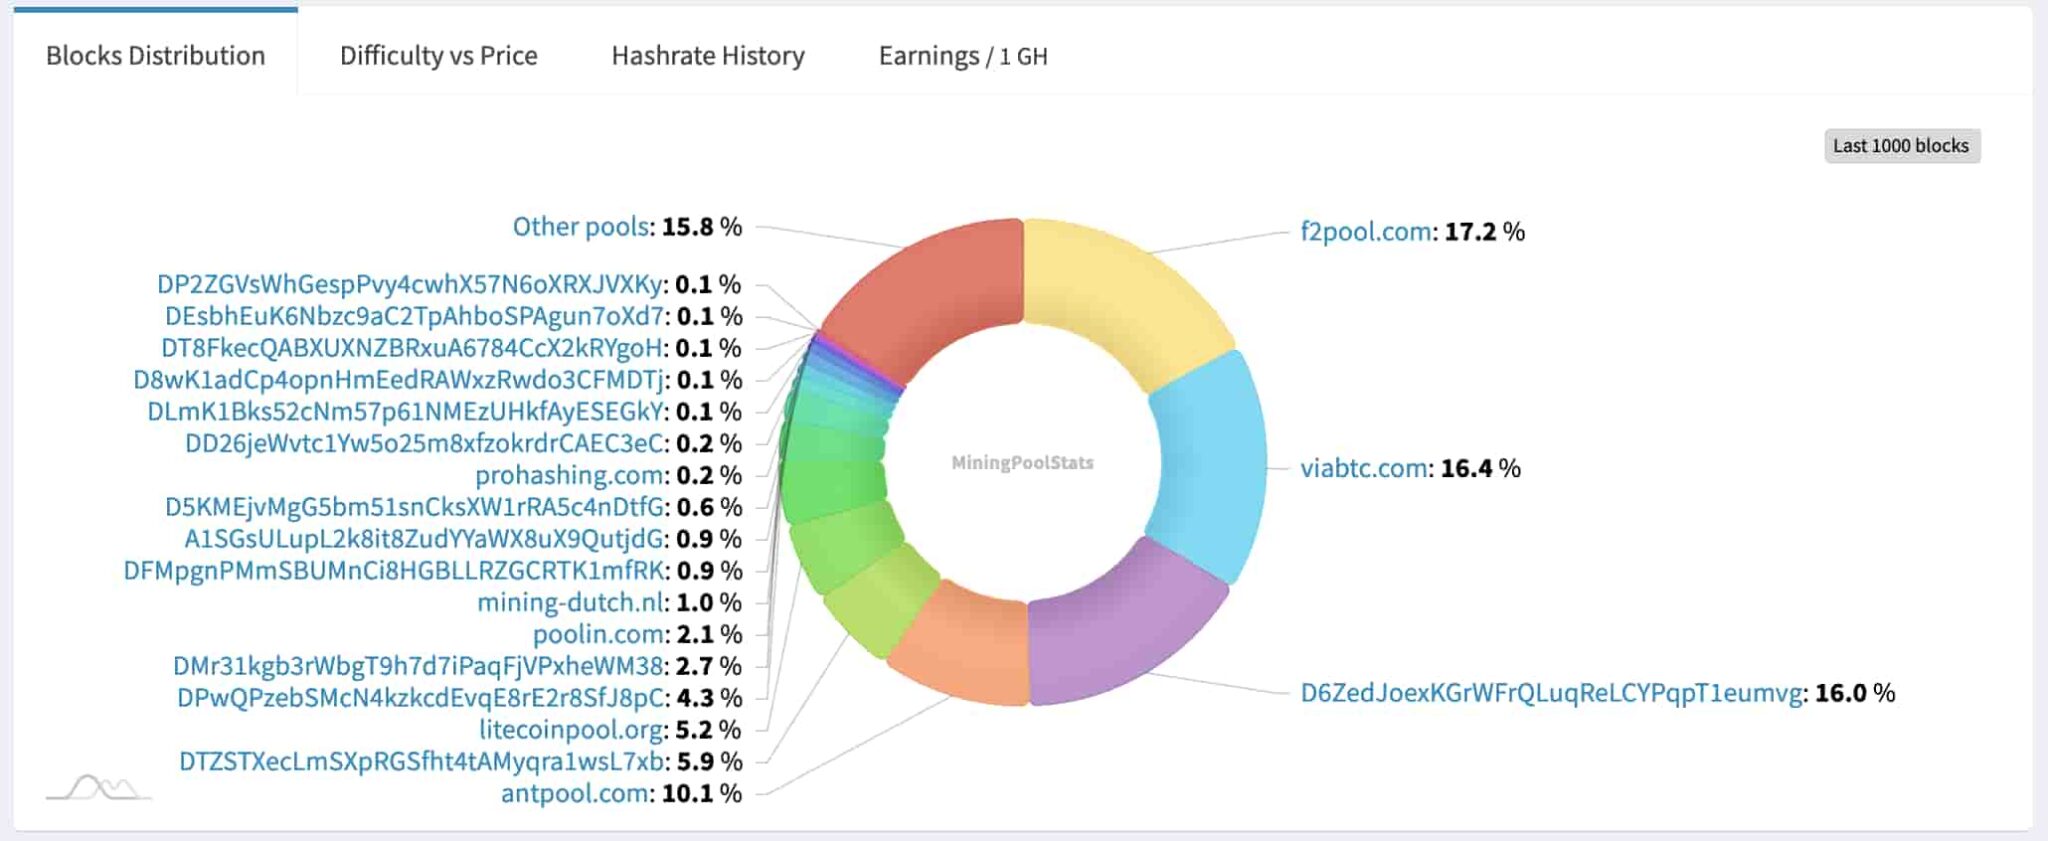Click the 17.2 % value beside f2pool.com
The height and width of the screenshot is (841, 2048).
pos(1485,232)
